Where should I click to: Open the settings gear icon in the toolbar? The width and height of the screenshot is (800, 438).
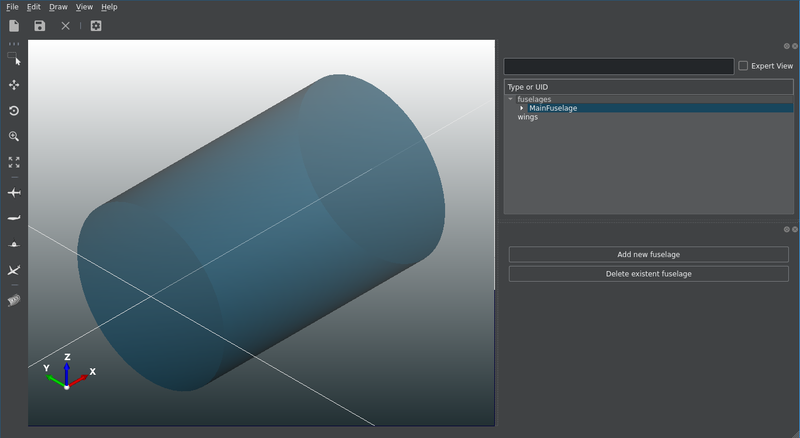point(96,26)
